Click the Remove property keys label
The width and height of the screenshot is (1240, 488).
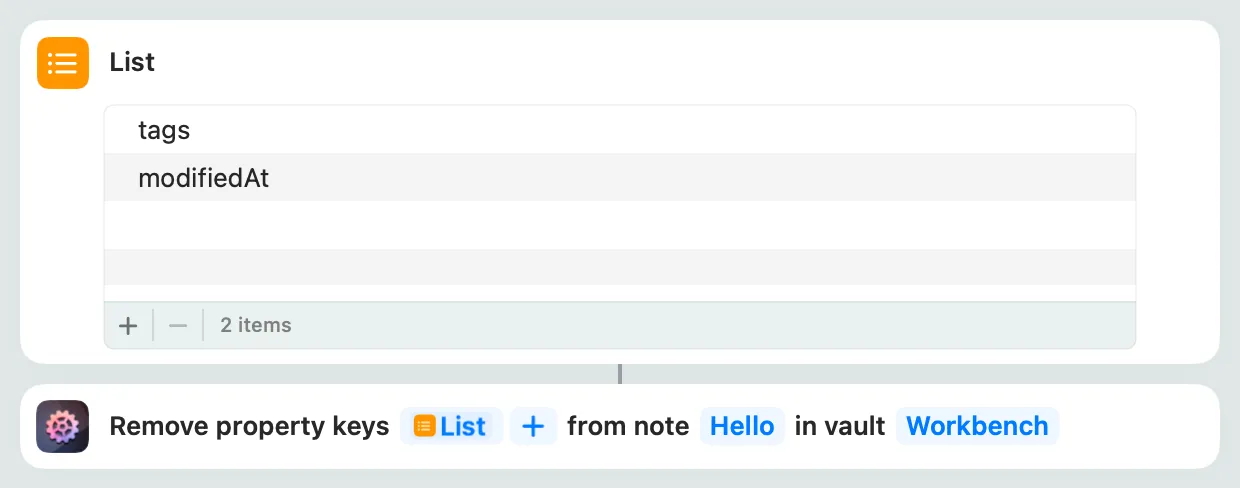click(x=249, y=426)
